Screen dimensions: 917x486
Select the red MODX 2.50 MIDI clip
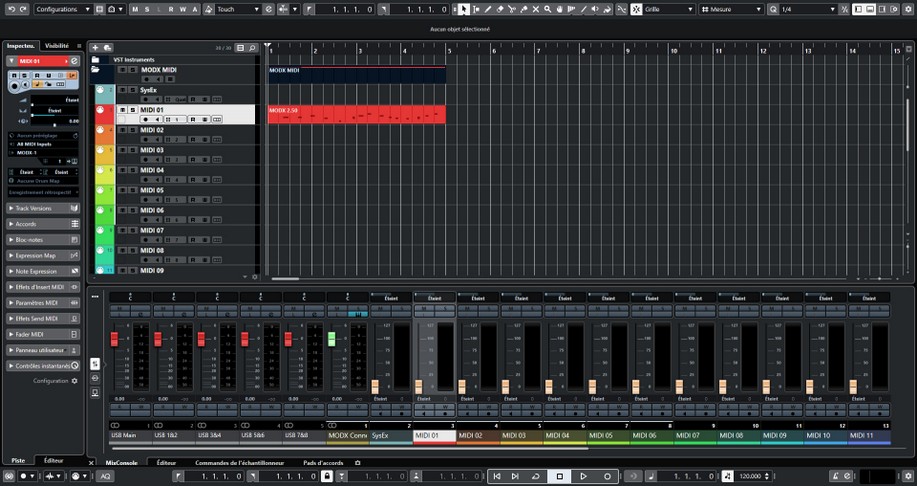pos(356,116)
